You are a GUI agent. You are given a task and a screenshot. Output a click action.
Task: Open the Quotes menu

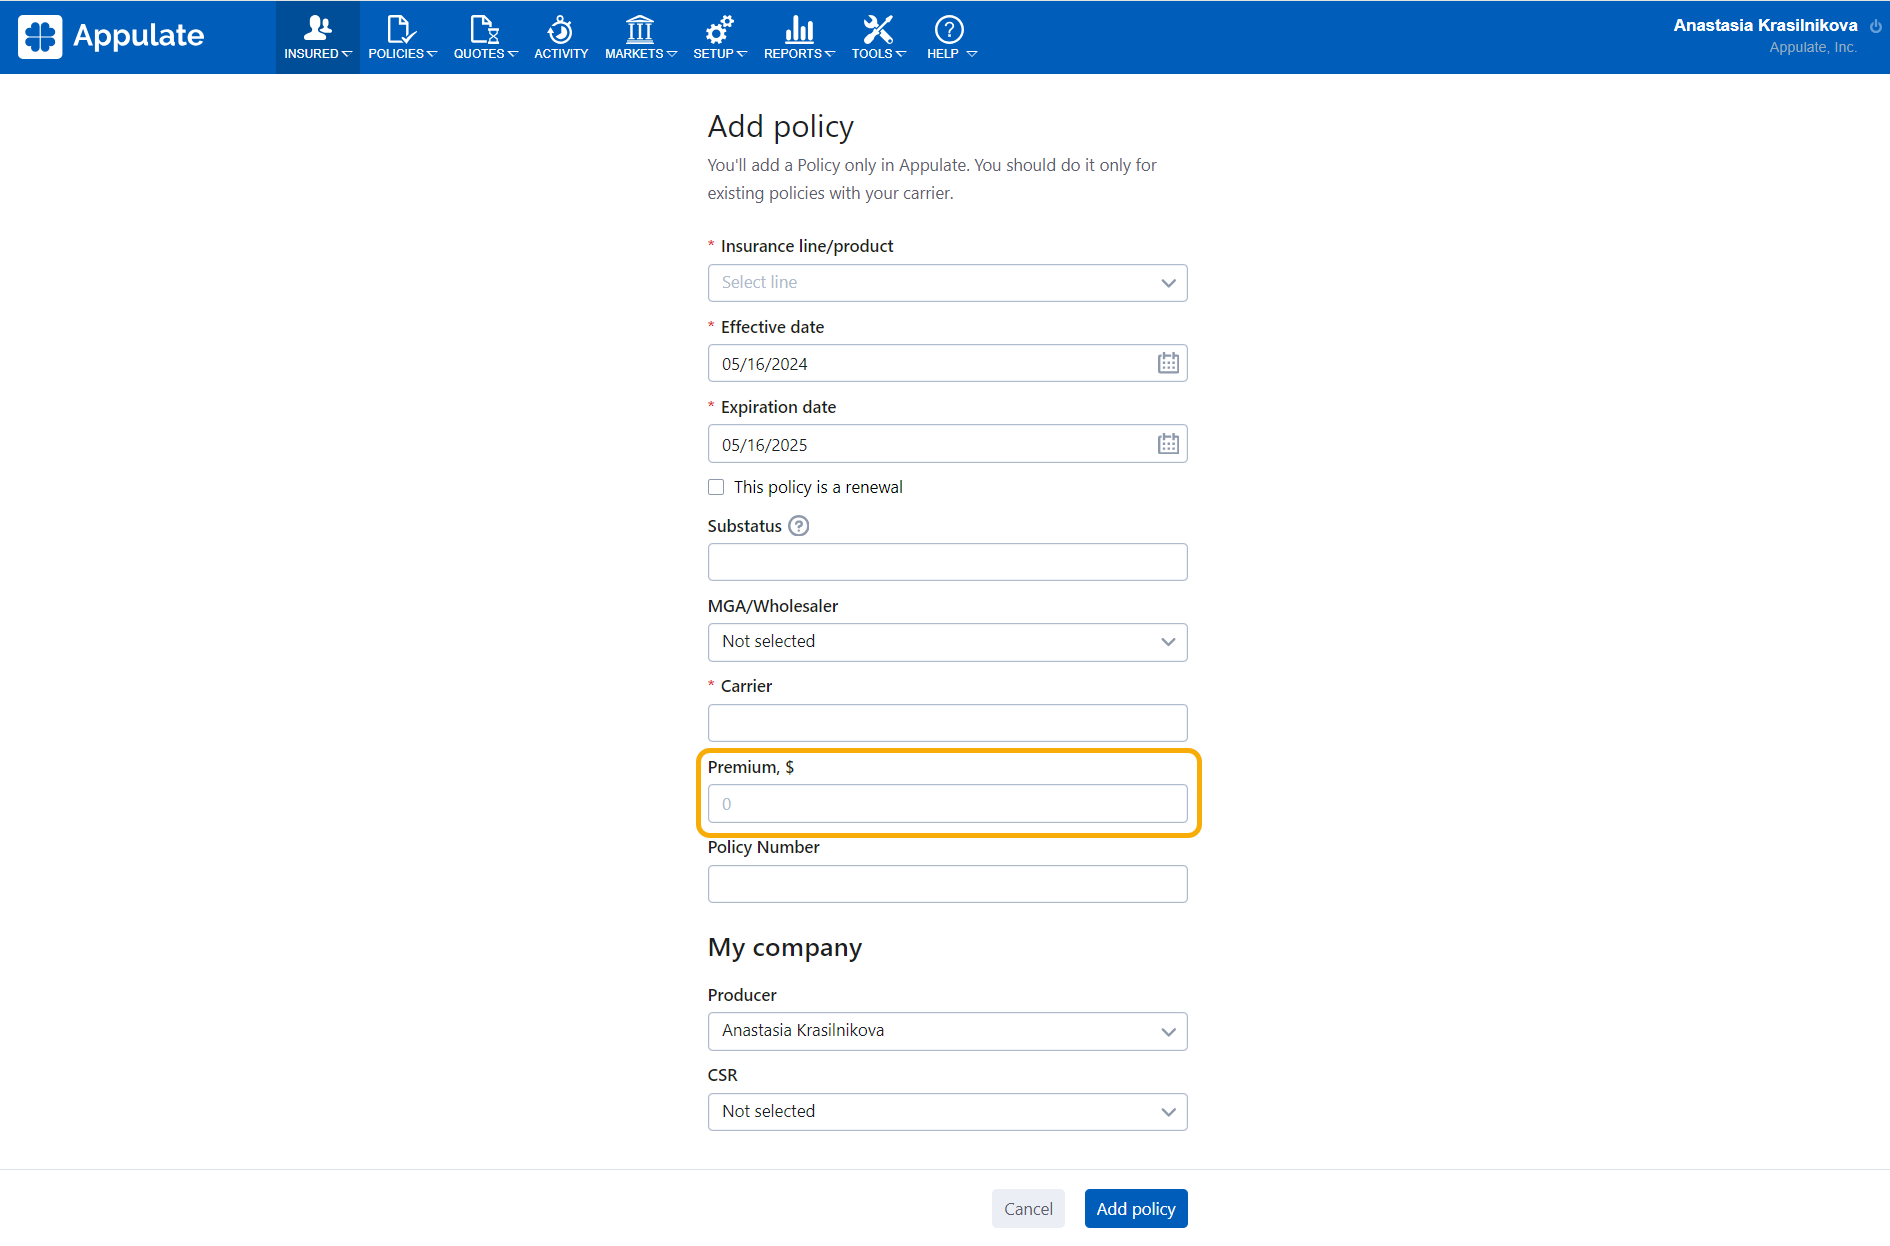485,38
